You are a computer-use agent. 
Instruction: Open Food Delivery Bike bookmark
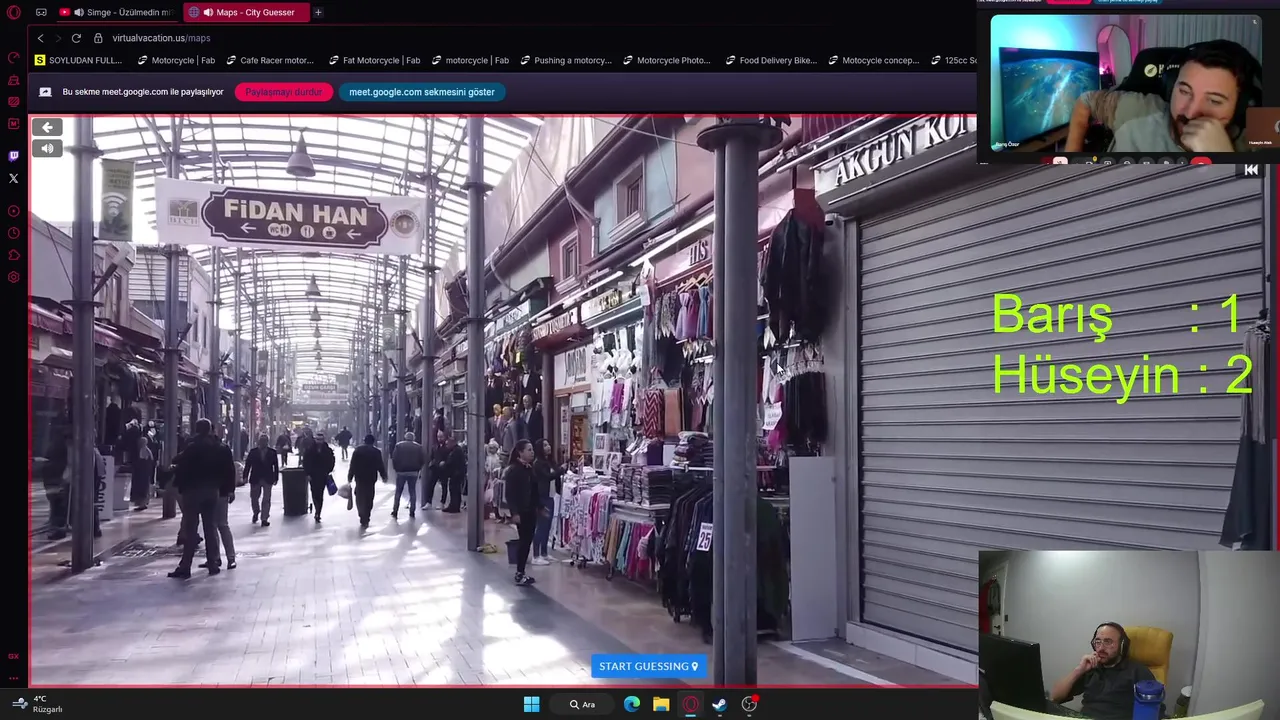[x=771, y=60]
